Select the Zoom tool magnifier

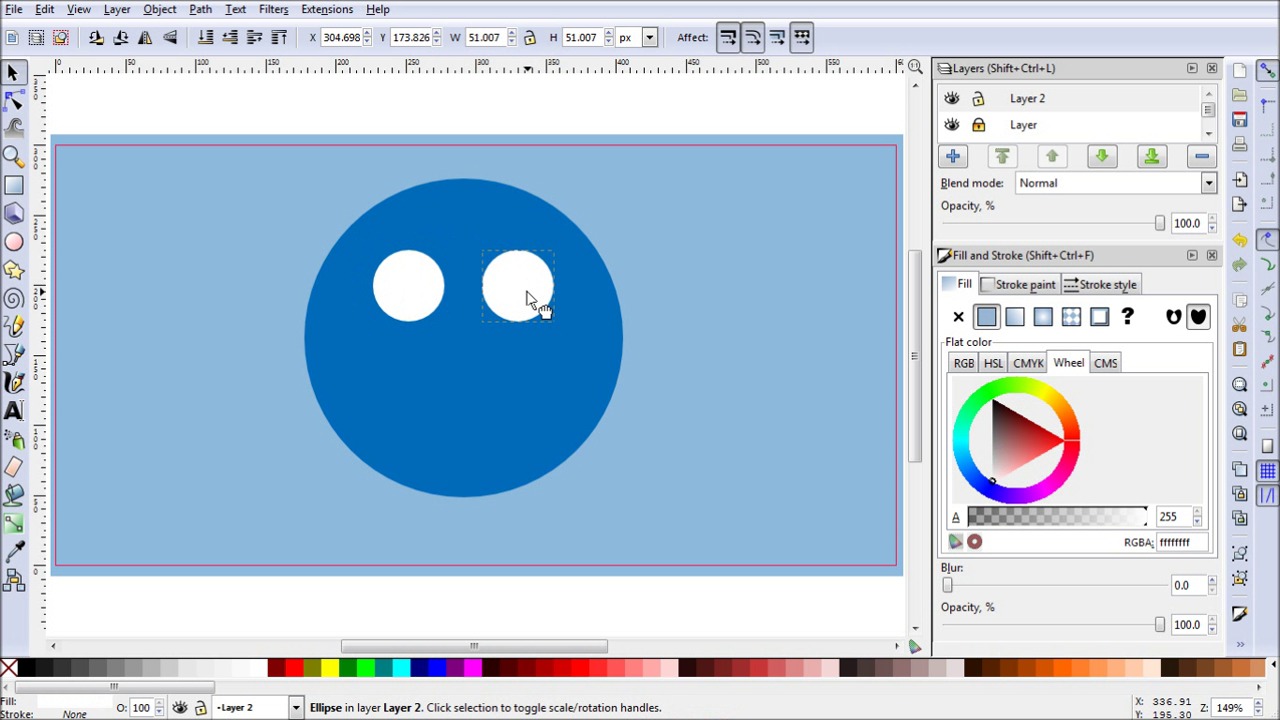point(14,156)
